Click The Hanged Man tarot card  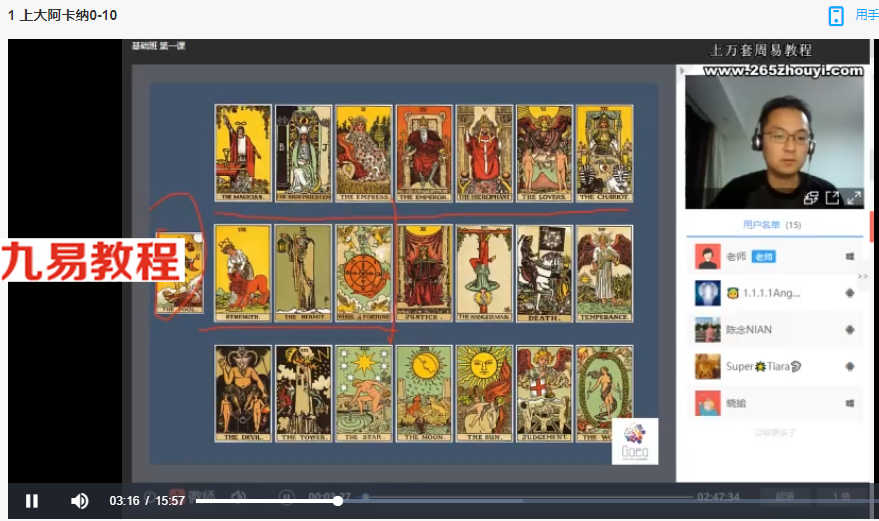[x=484, y=273]
